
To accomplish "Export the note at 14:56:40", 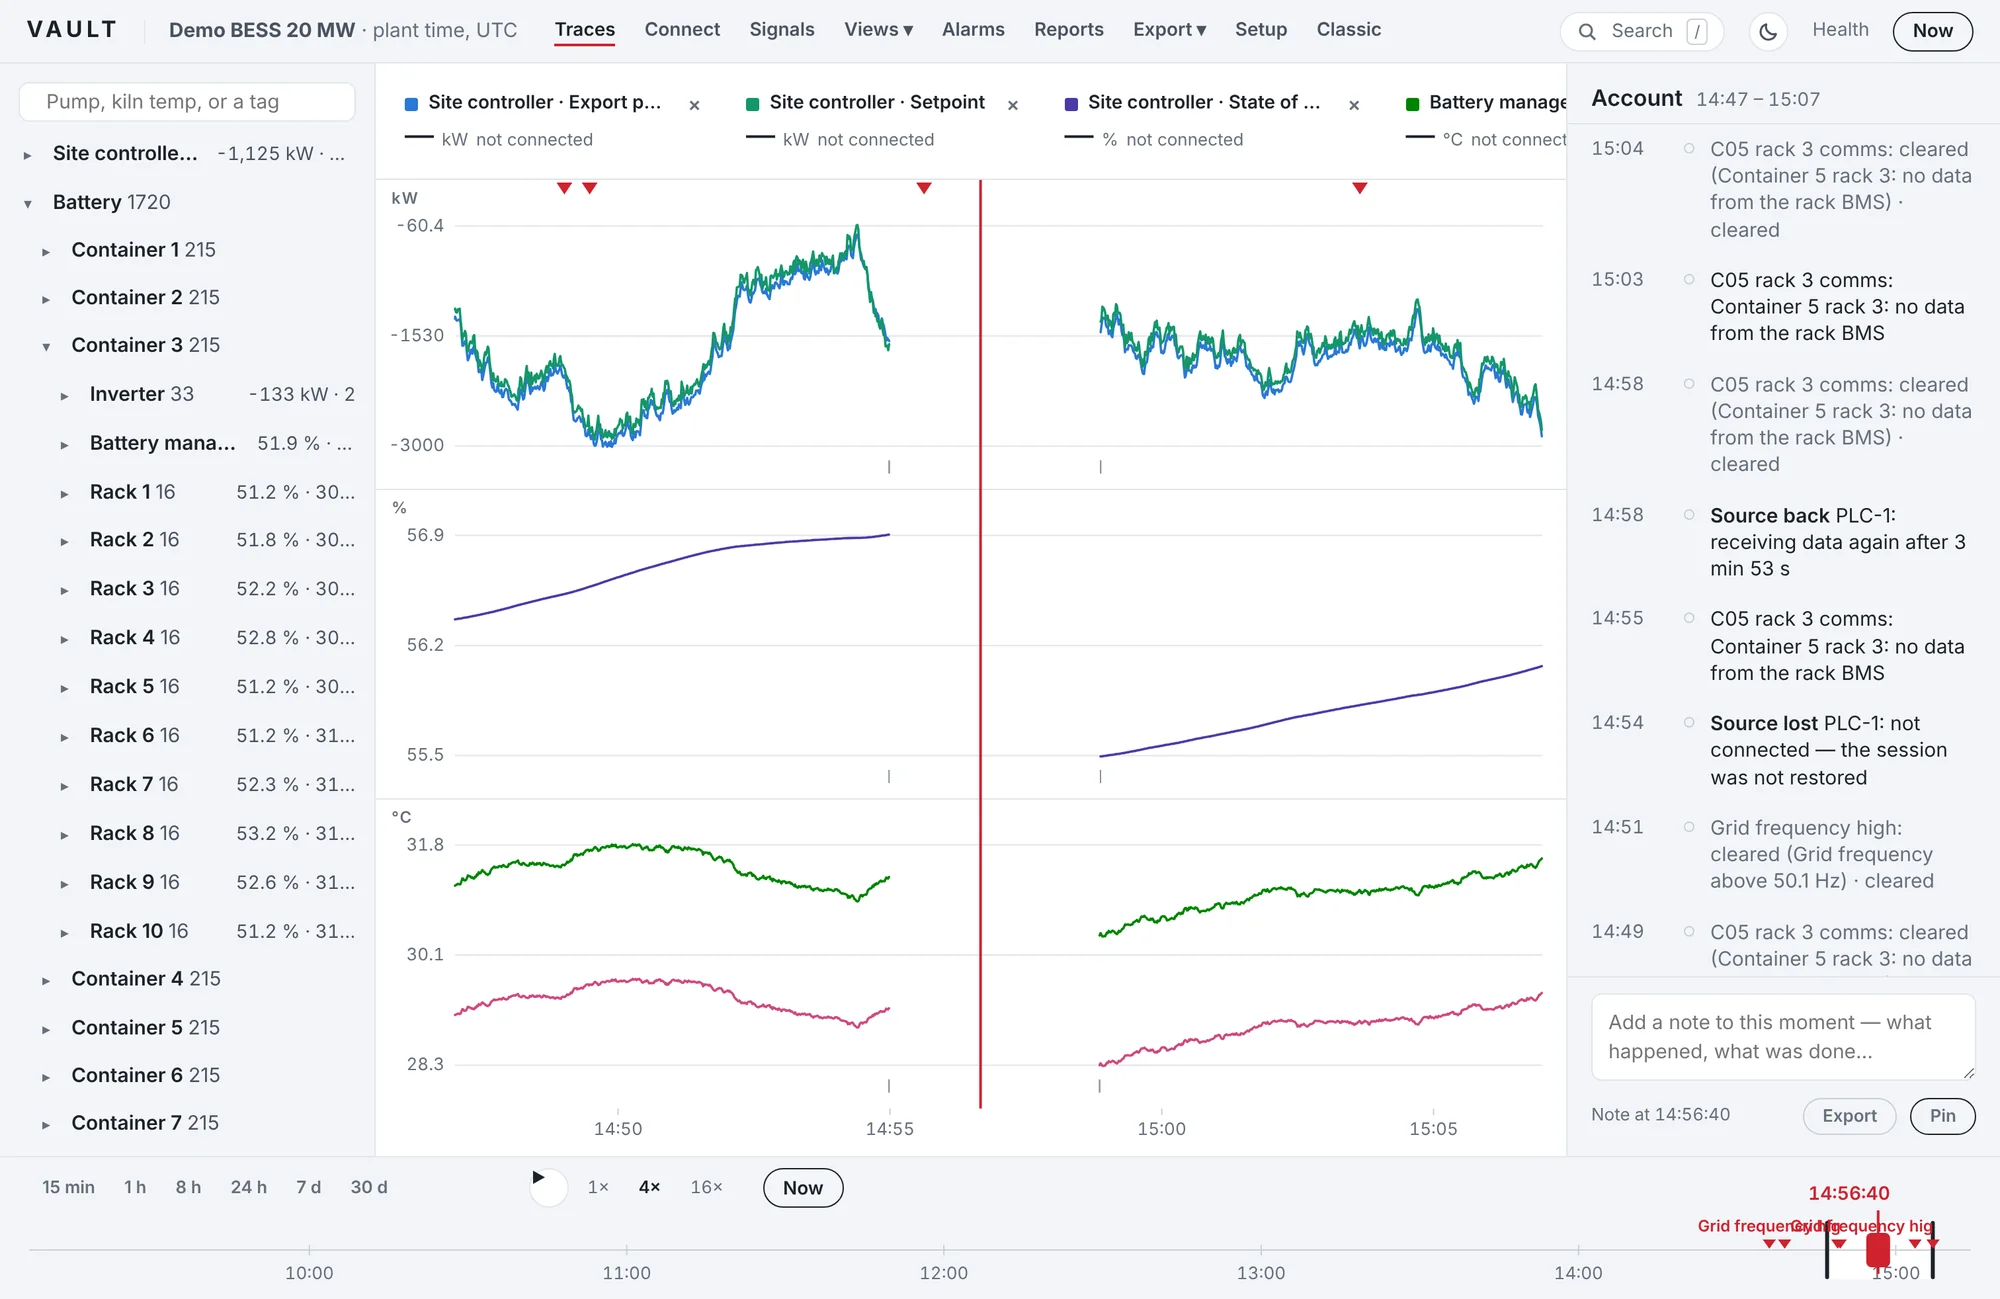I will pyautogui.click(x=1849, y=1116).
